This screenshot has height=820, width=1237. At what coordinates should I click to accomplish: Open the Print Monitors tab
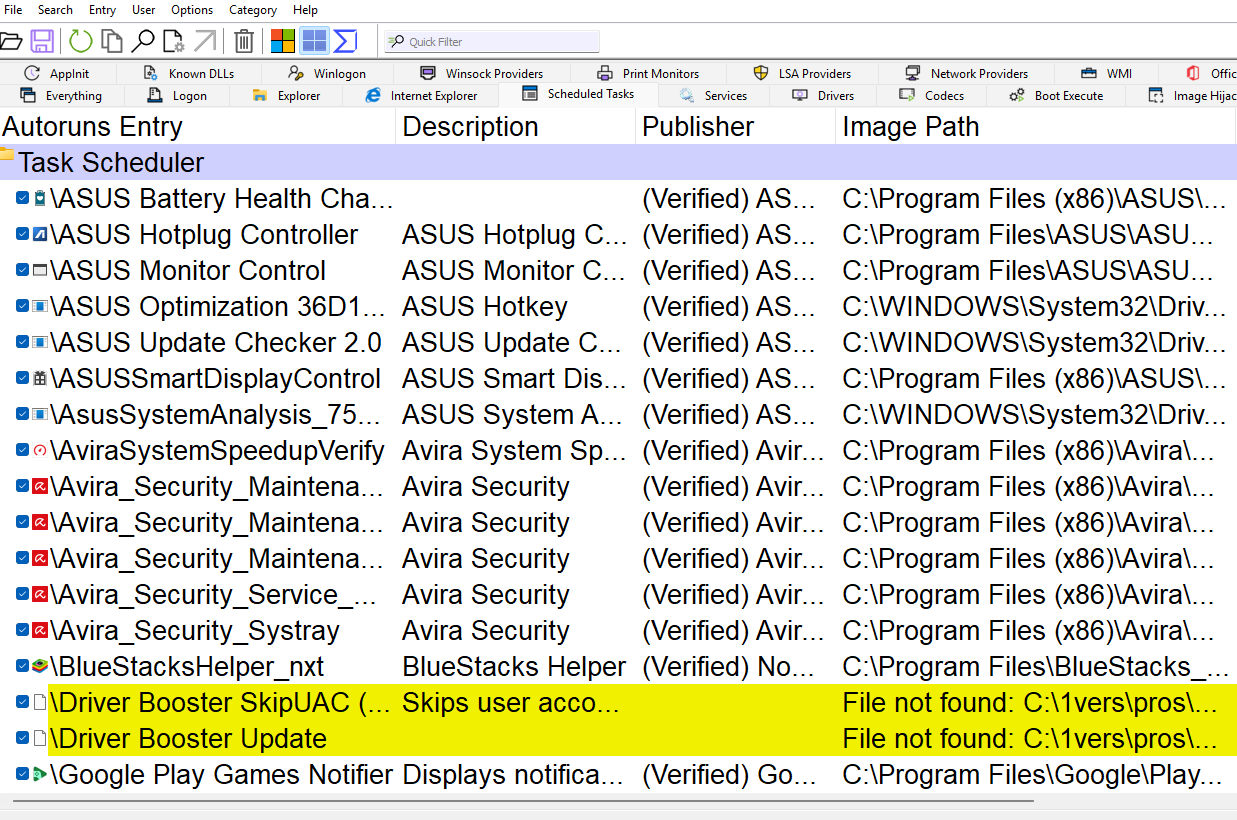point(648,73)
